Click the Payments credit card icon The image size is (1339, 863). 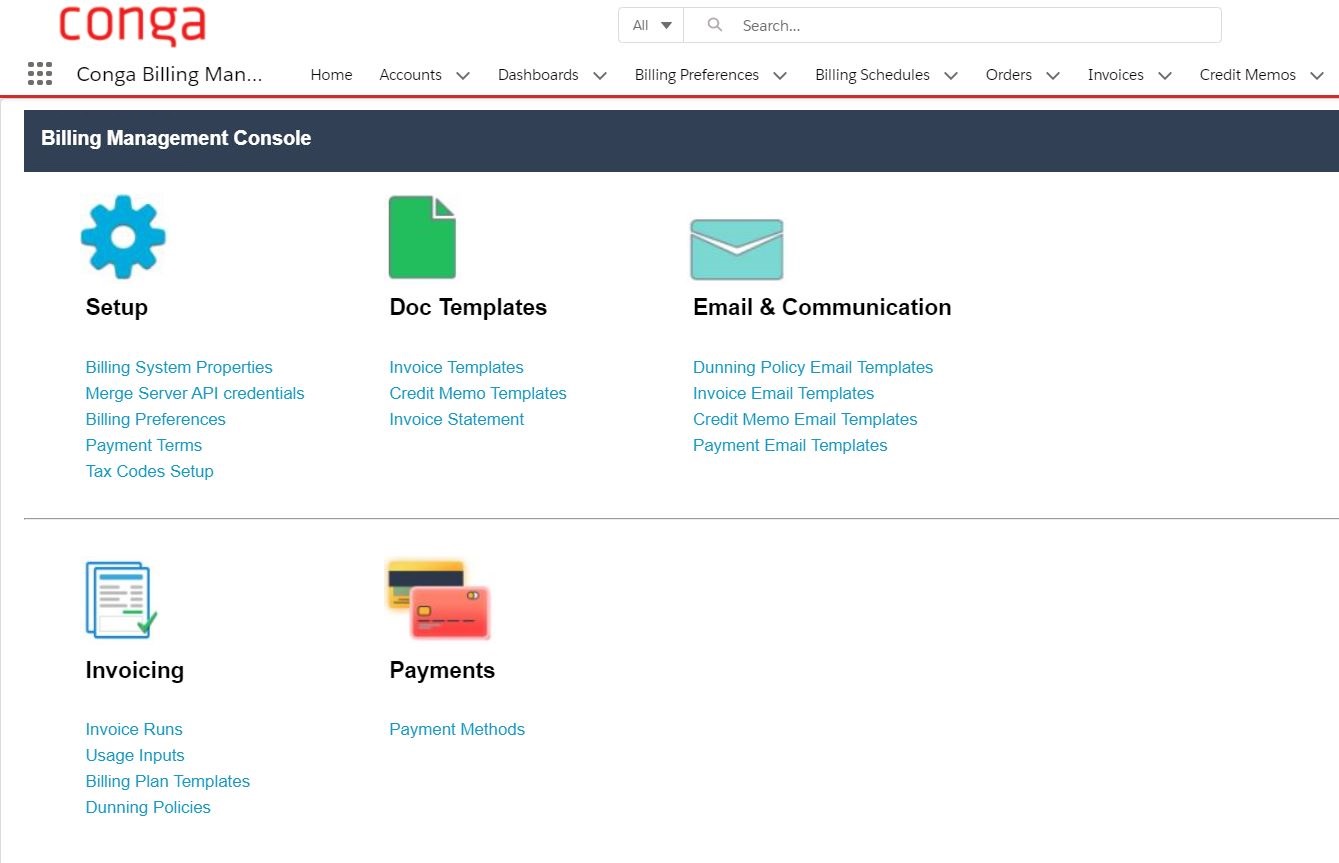click(x=438, y=599)
